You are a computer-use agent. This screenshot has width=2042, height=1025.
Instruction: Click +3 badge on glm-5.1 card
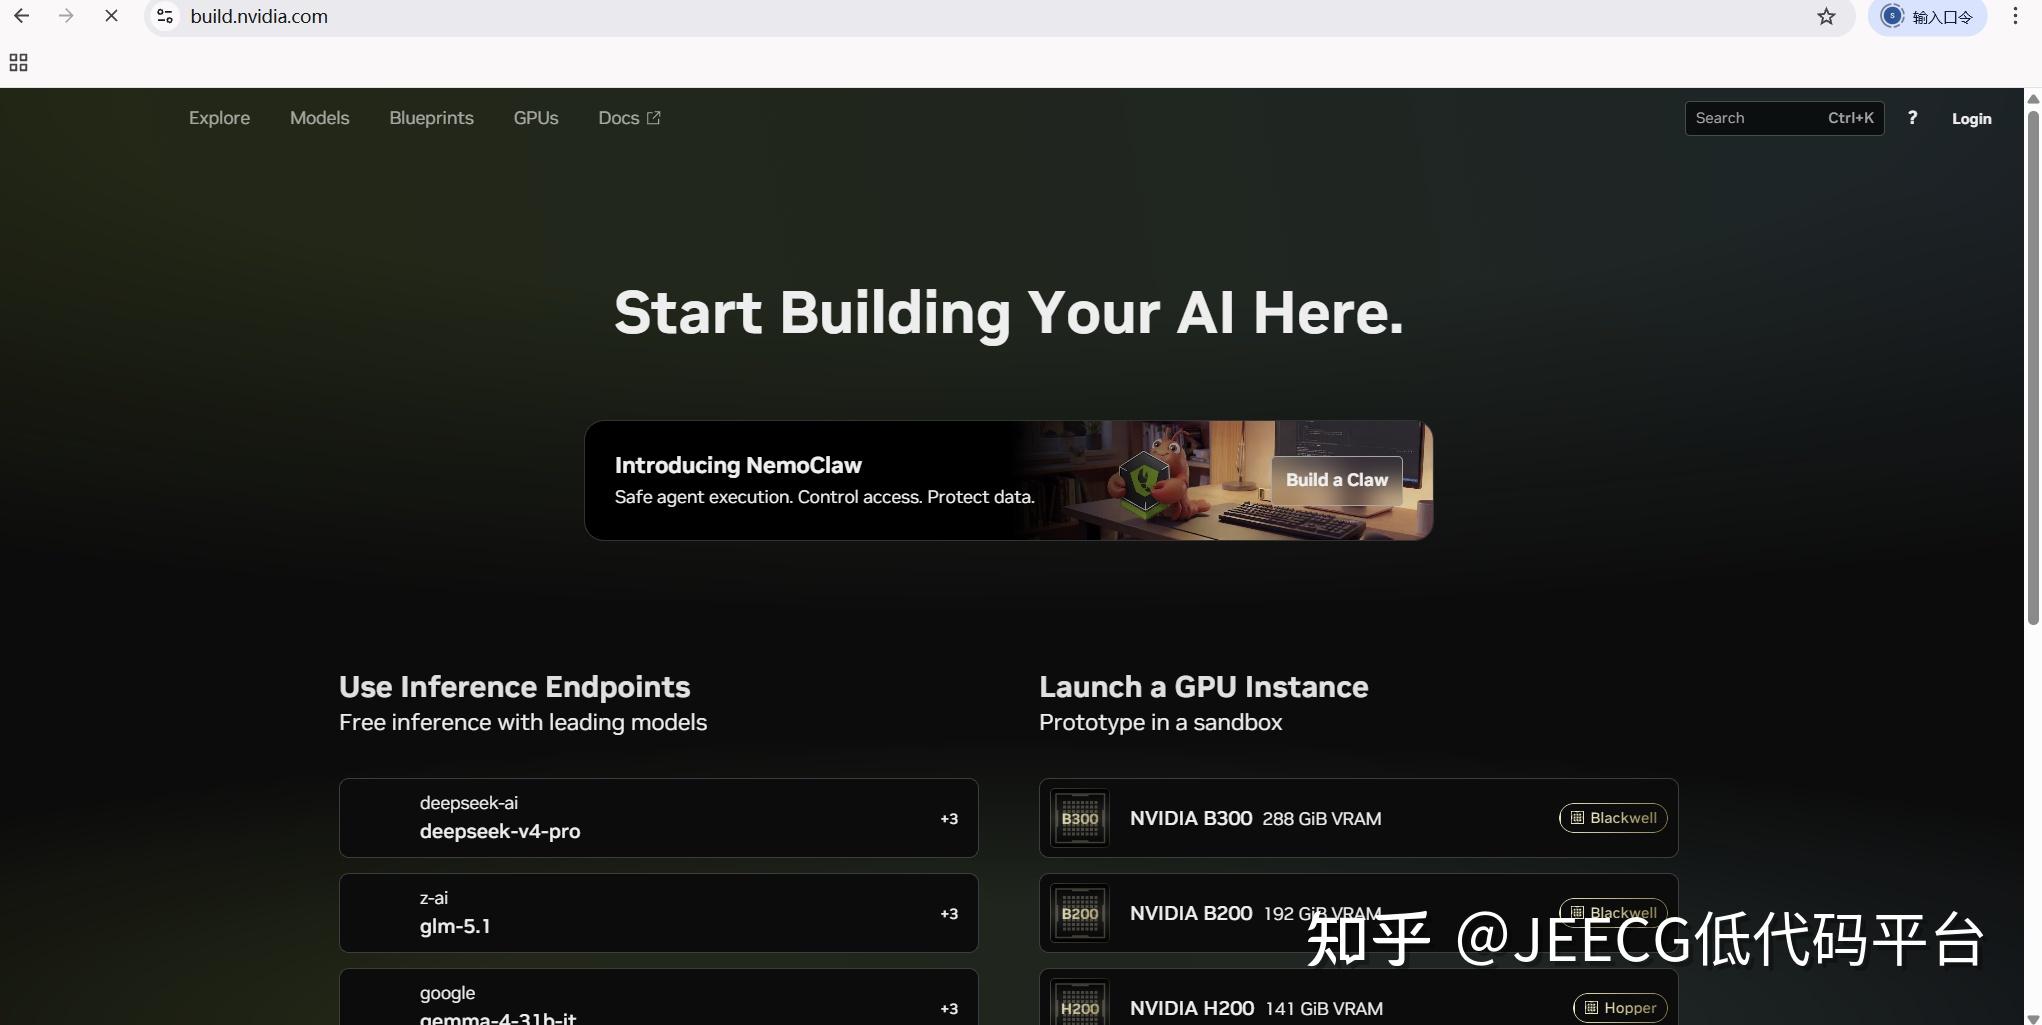949,914
